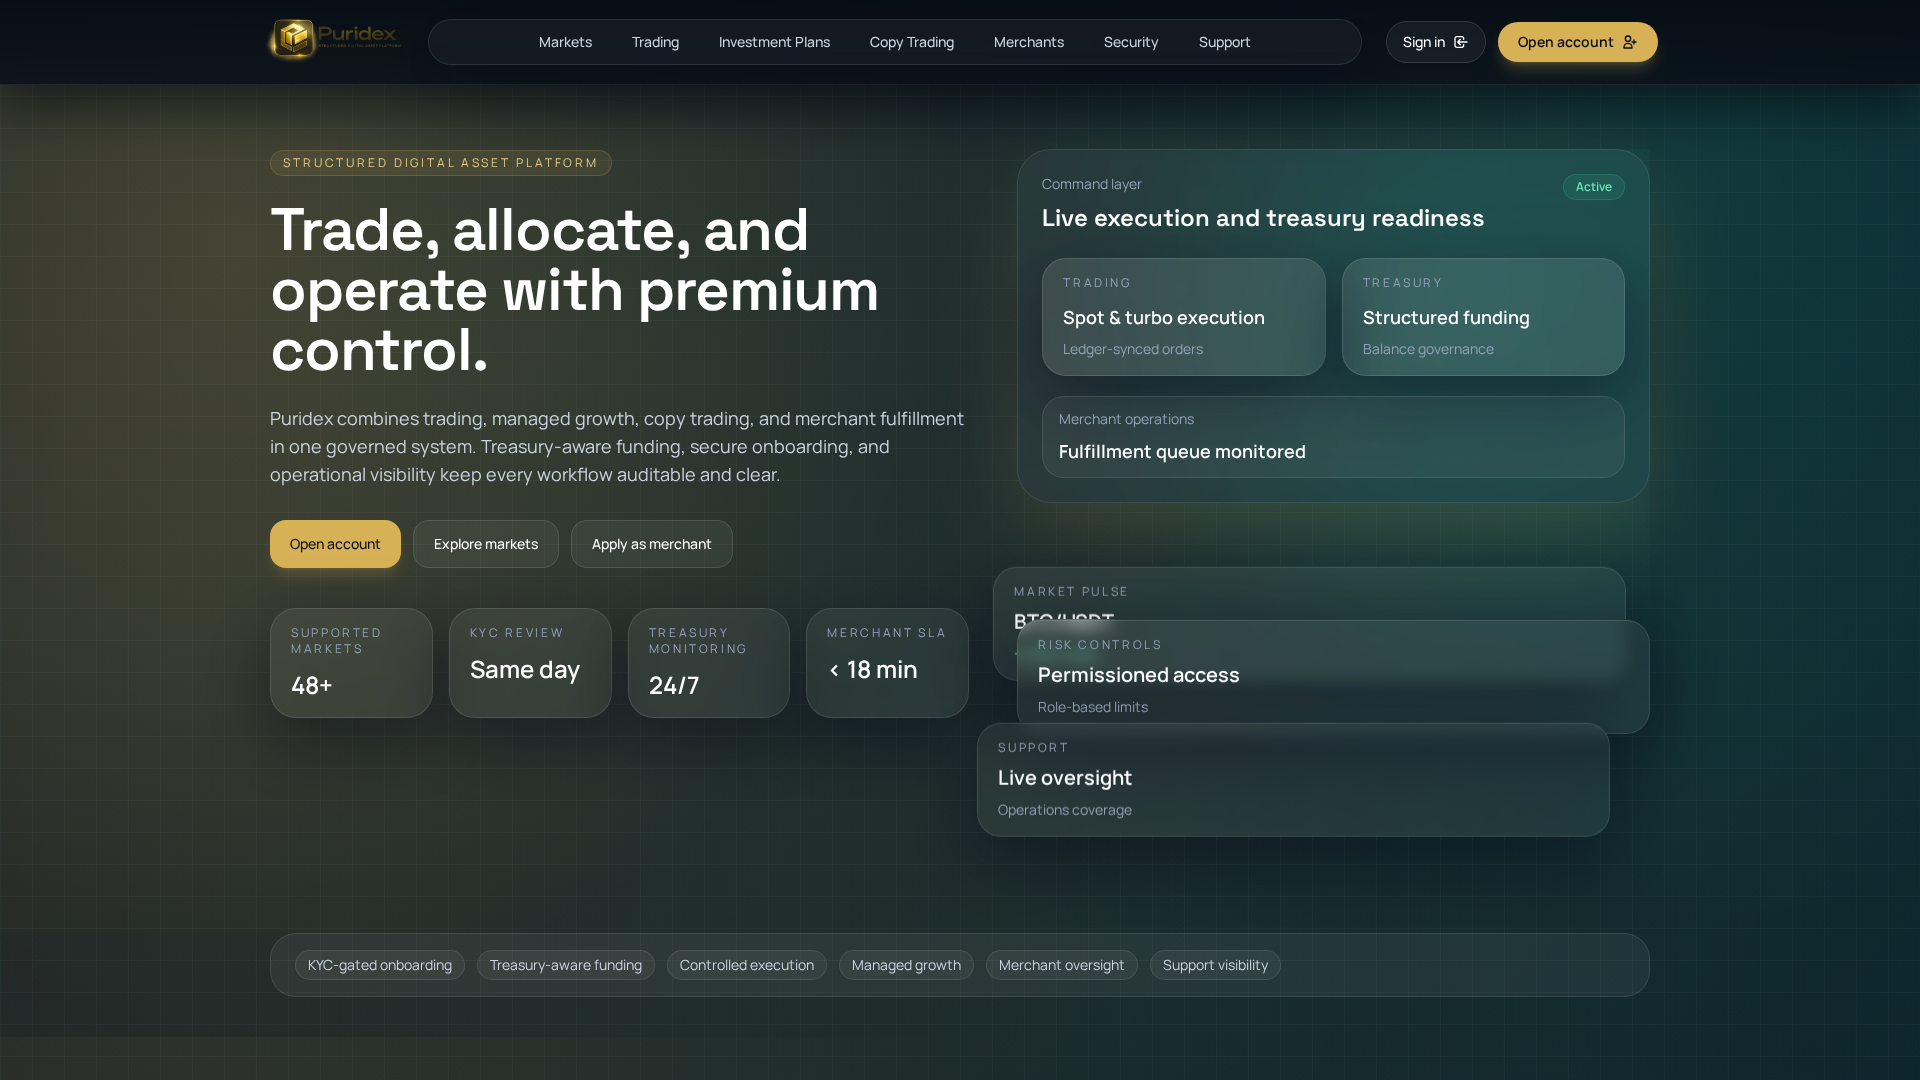
Task: Open Investment Plans from the navbar
Action: tap(774, 42)
